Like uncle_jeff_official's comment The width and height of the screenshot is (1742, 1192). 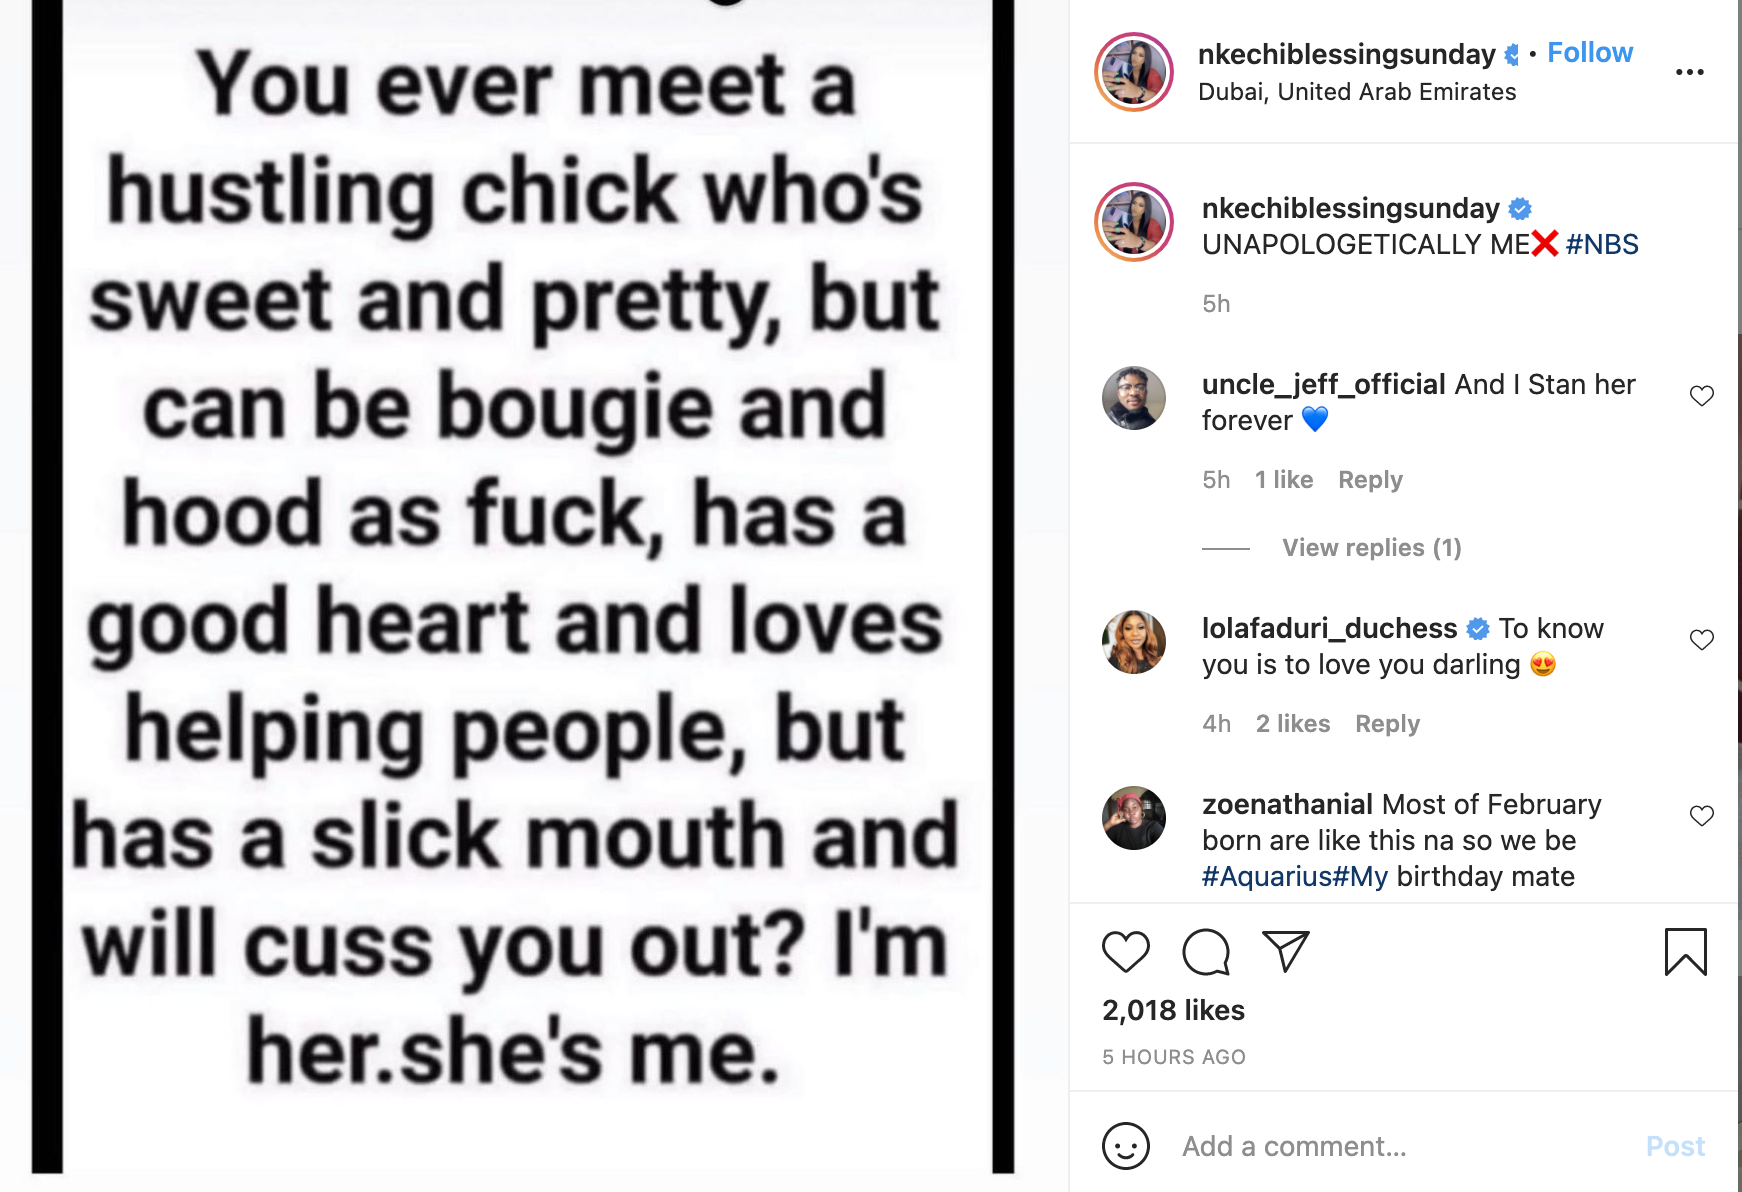1701,396
